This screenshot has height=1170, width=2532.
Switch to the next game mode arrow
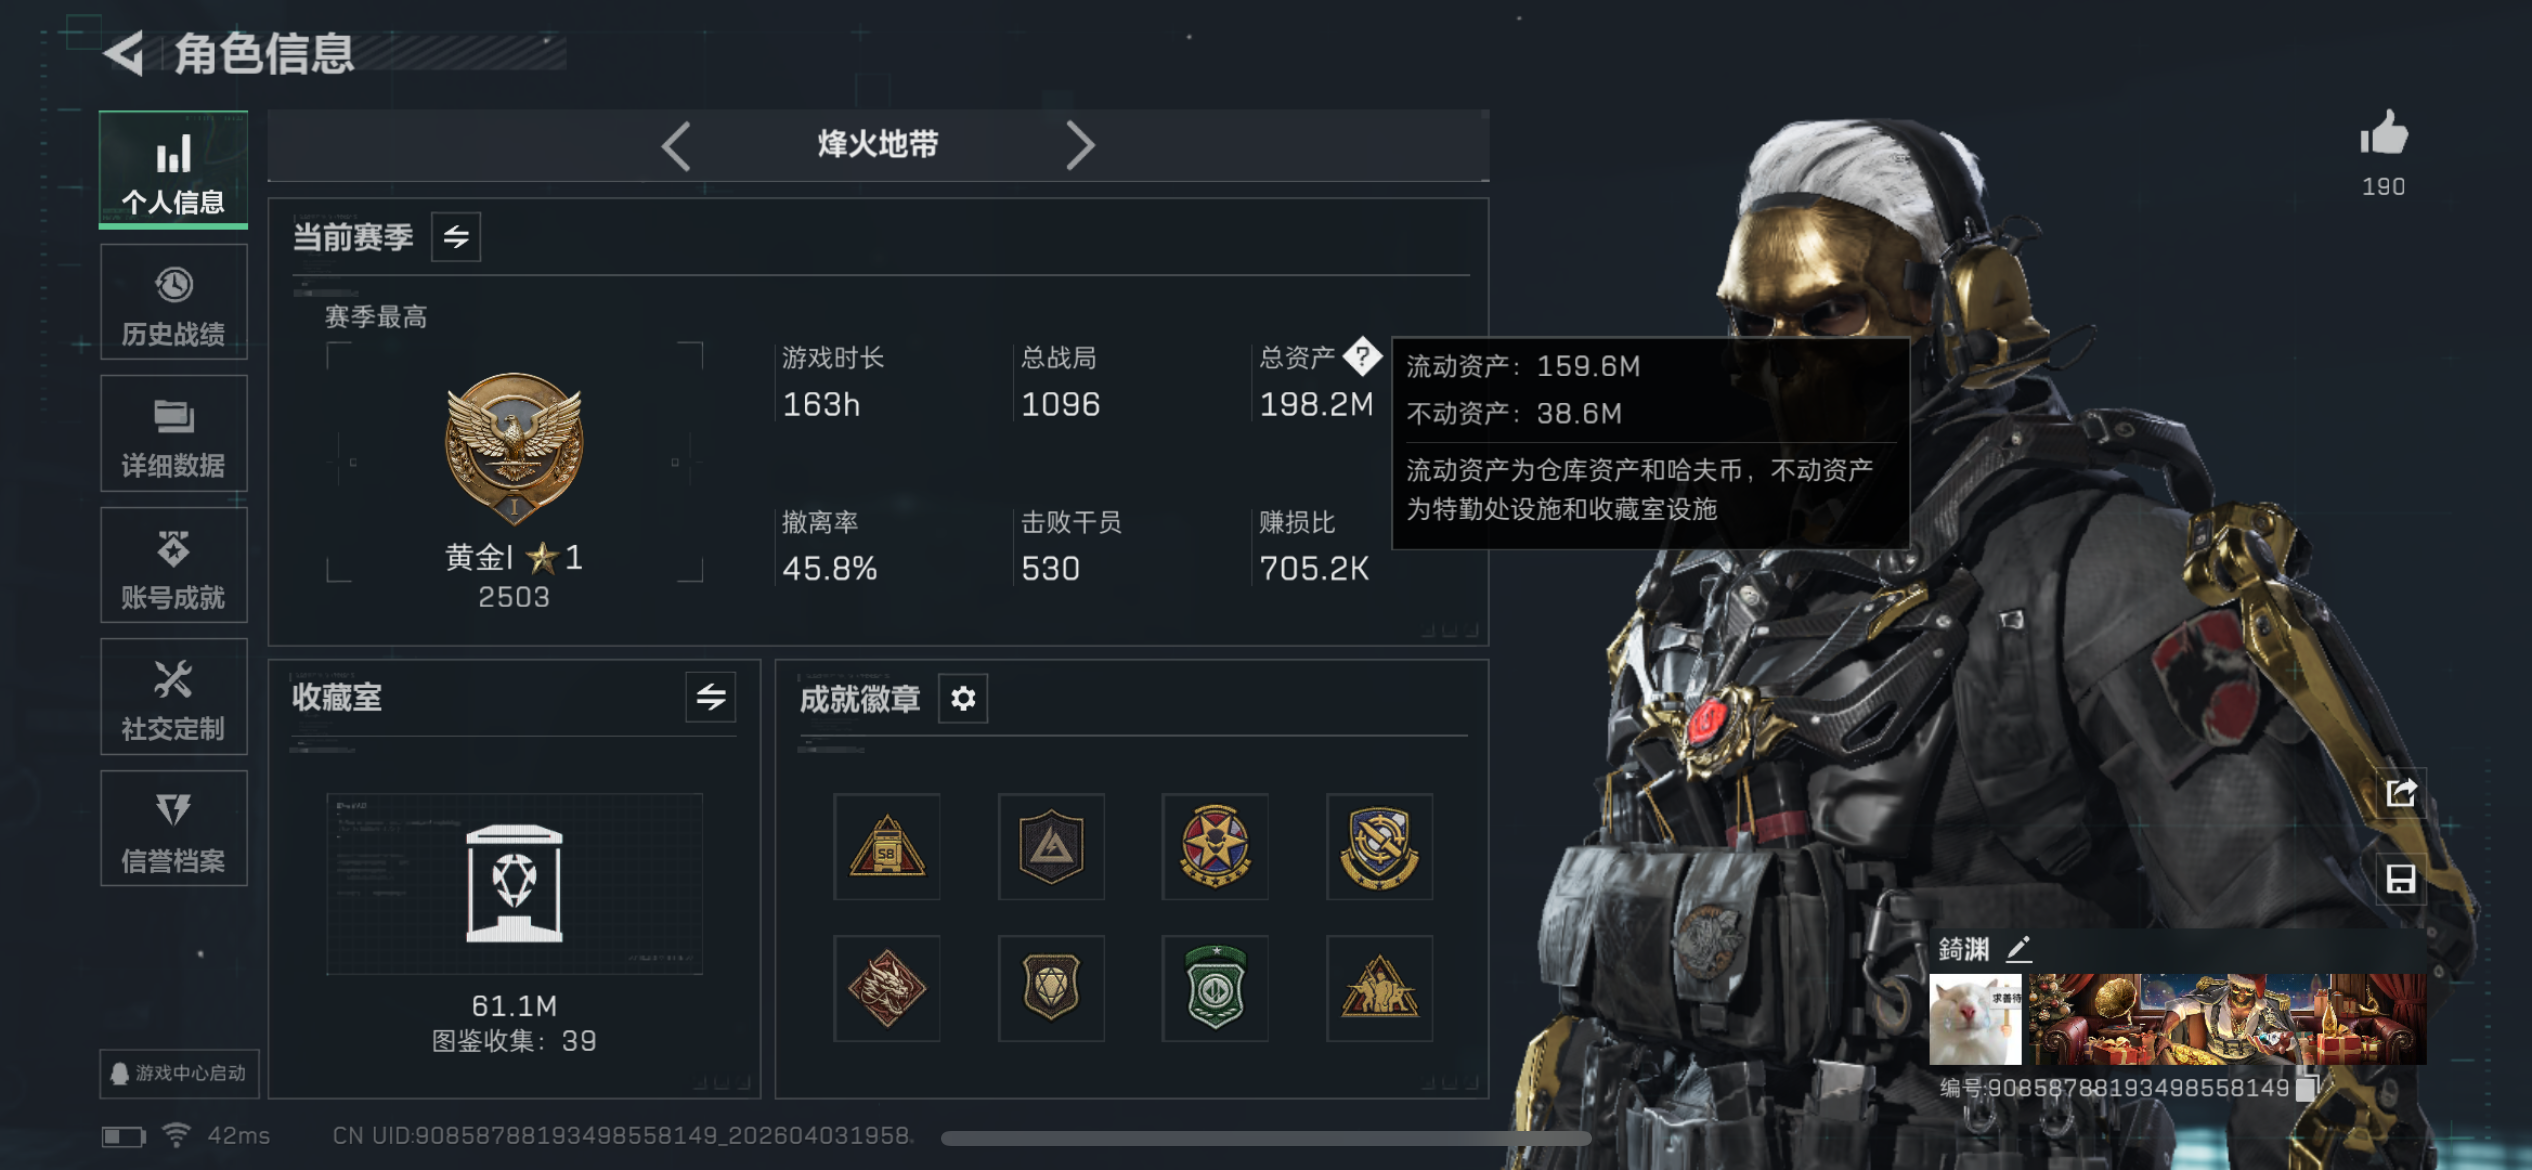1080,146
